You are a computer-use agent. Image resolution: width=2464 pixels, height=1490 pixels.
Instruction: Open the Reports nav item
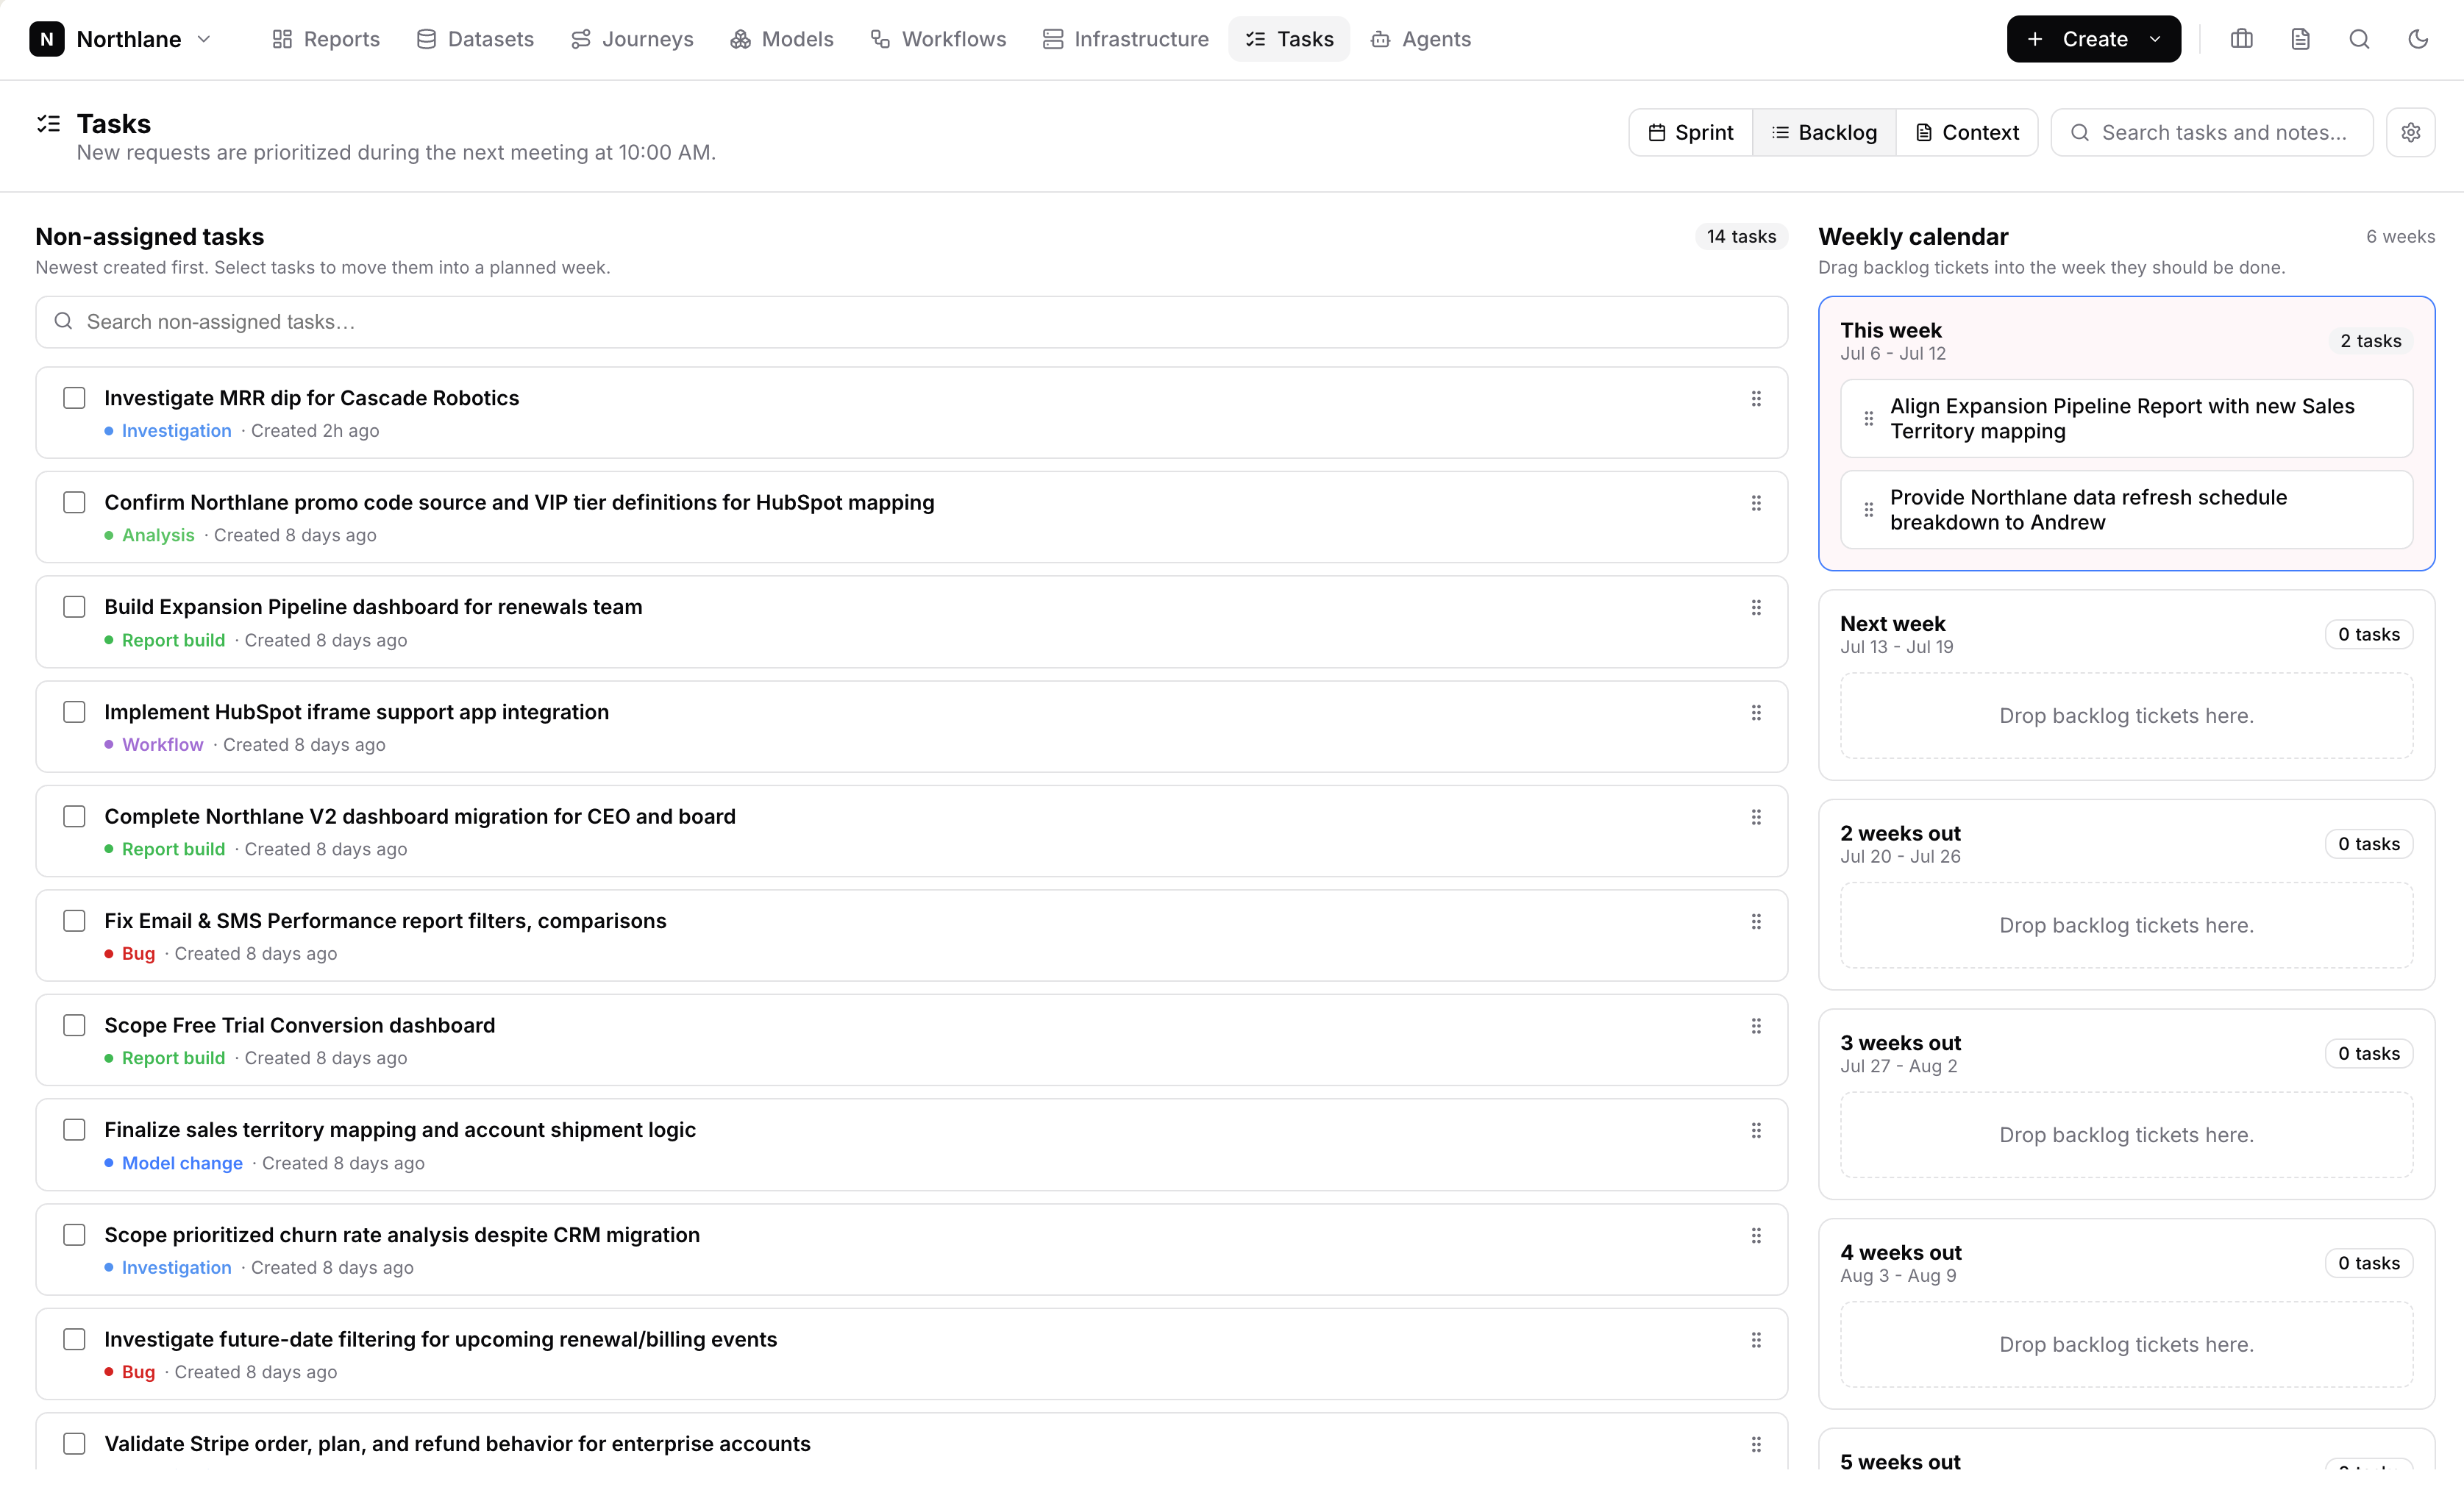pos(326,39)
